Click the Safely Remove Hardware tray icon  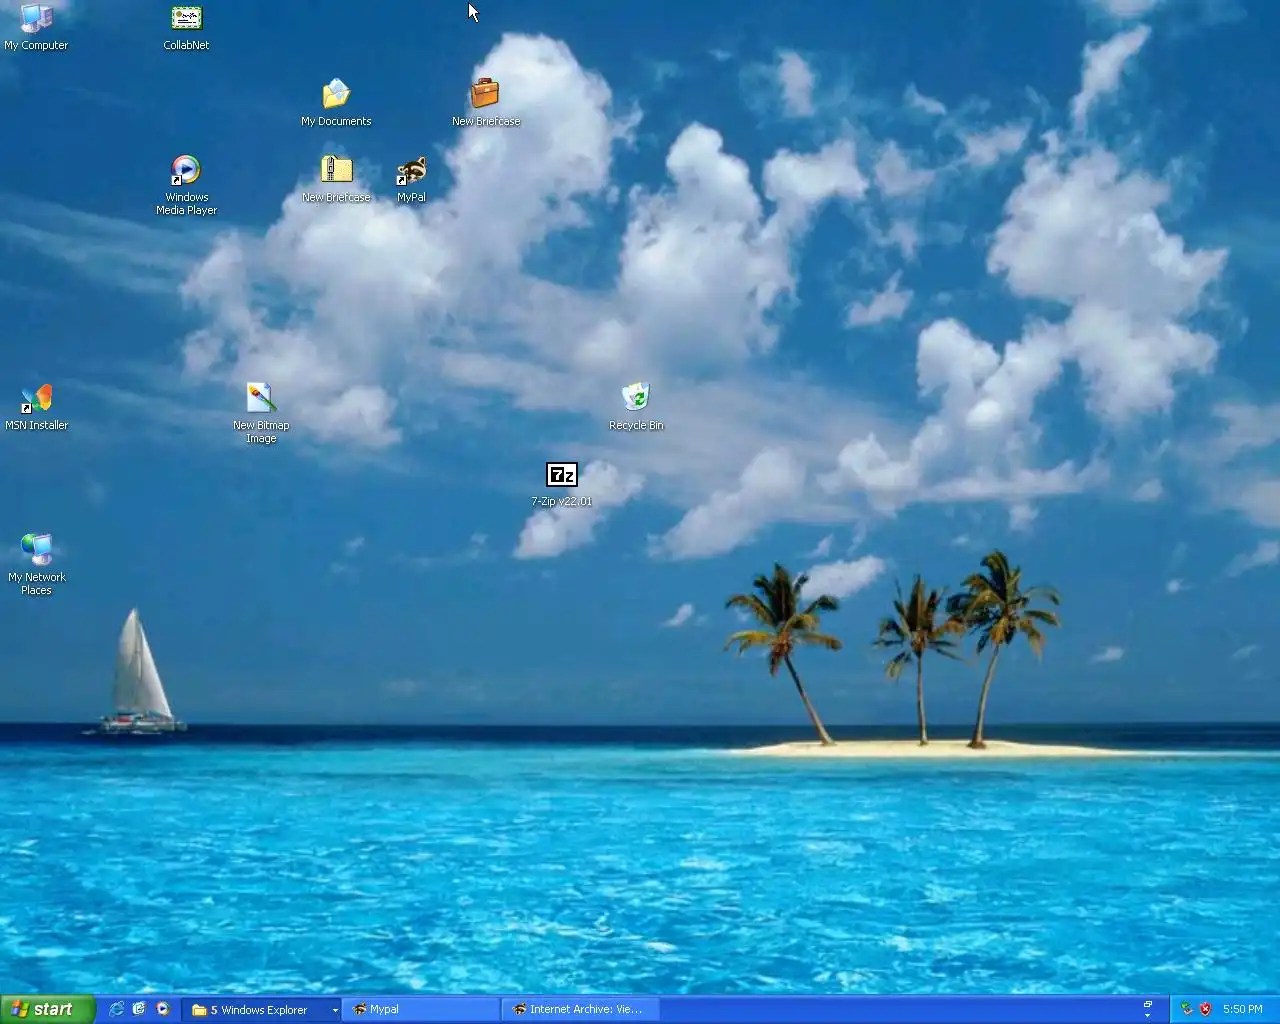point(1186,1009)
